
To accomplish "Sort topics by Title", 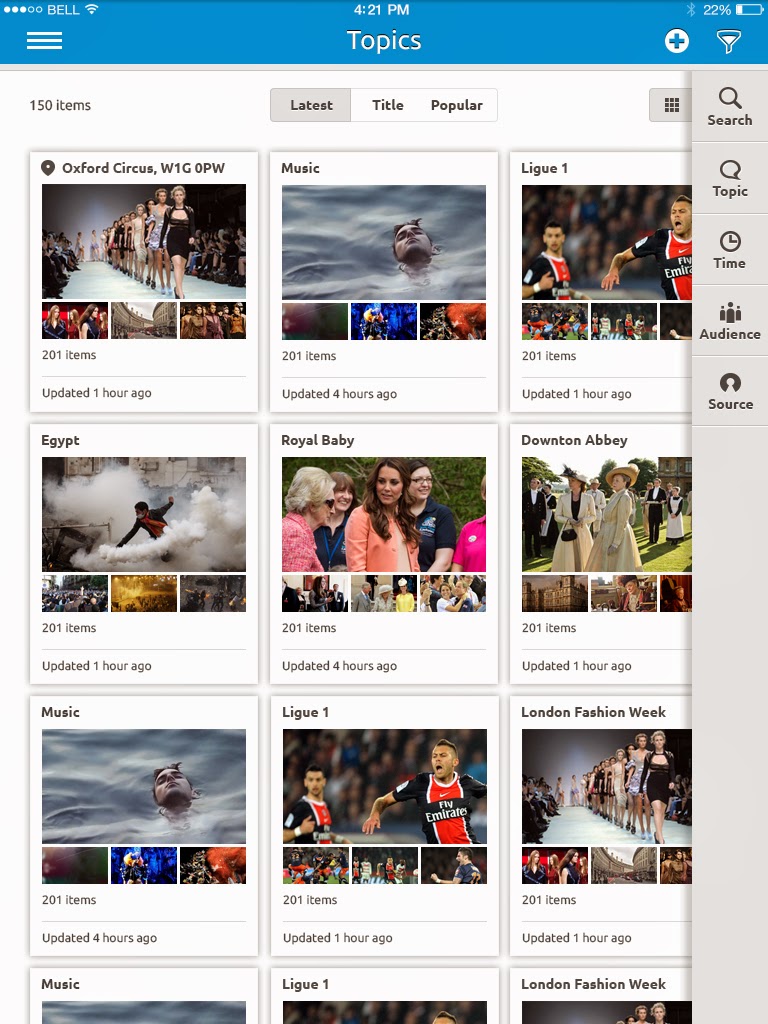I will [387, 105].
